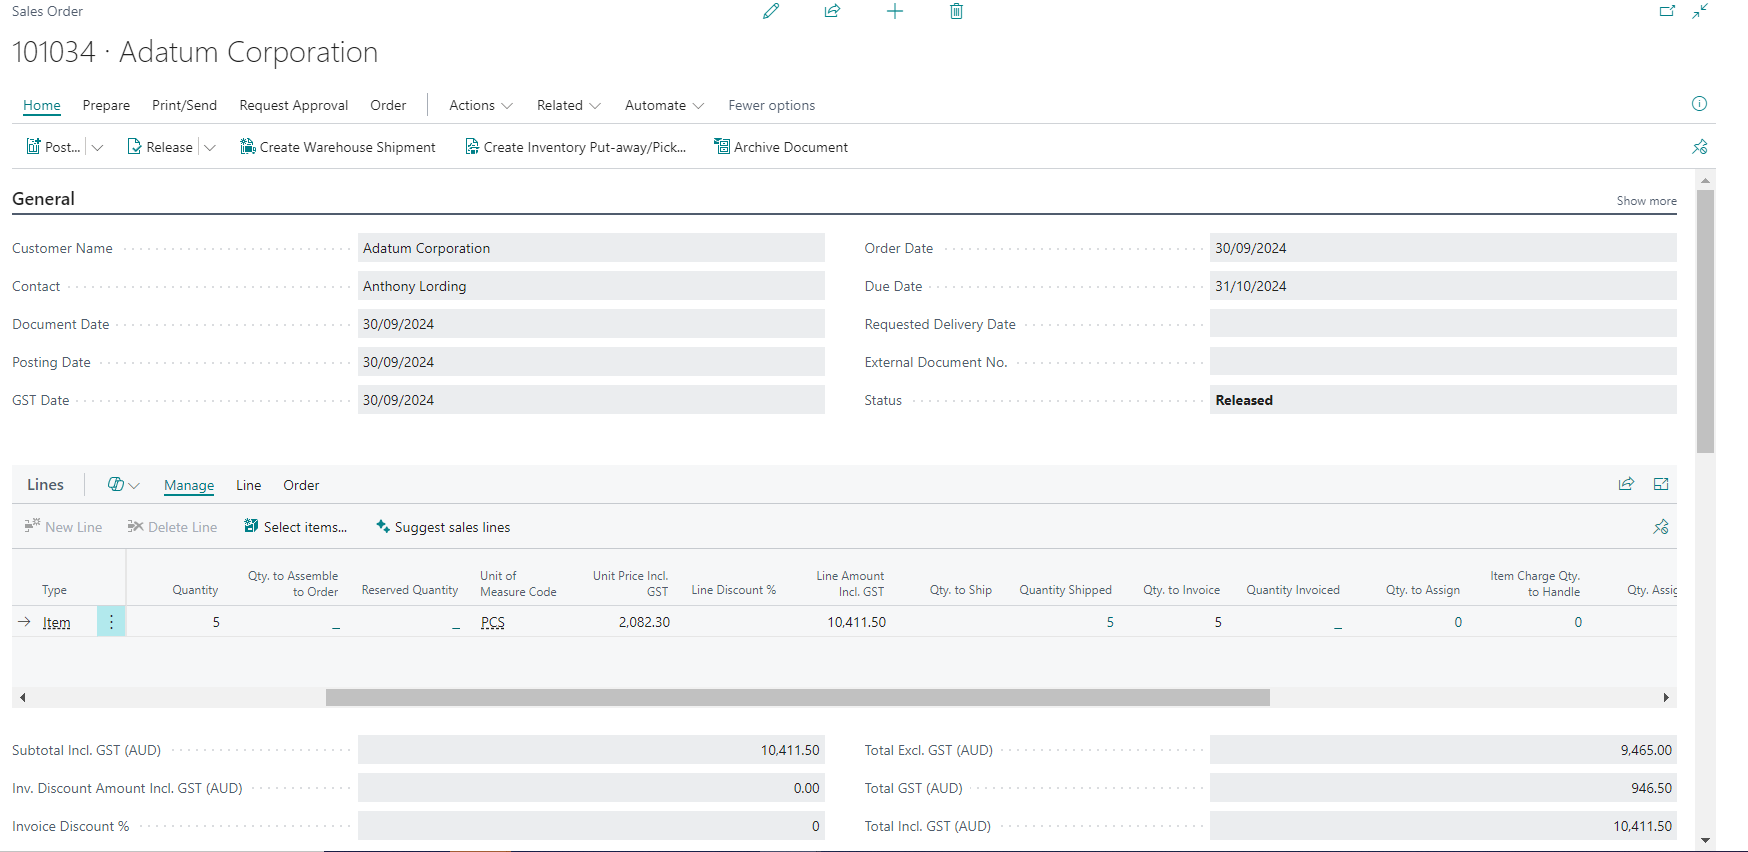Screen dimensions: 1748x852
Task: Click the trash delete icon
Action: tap(956, 11)
